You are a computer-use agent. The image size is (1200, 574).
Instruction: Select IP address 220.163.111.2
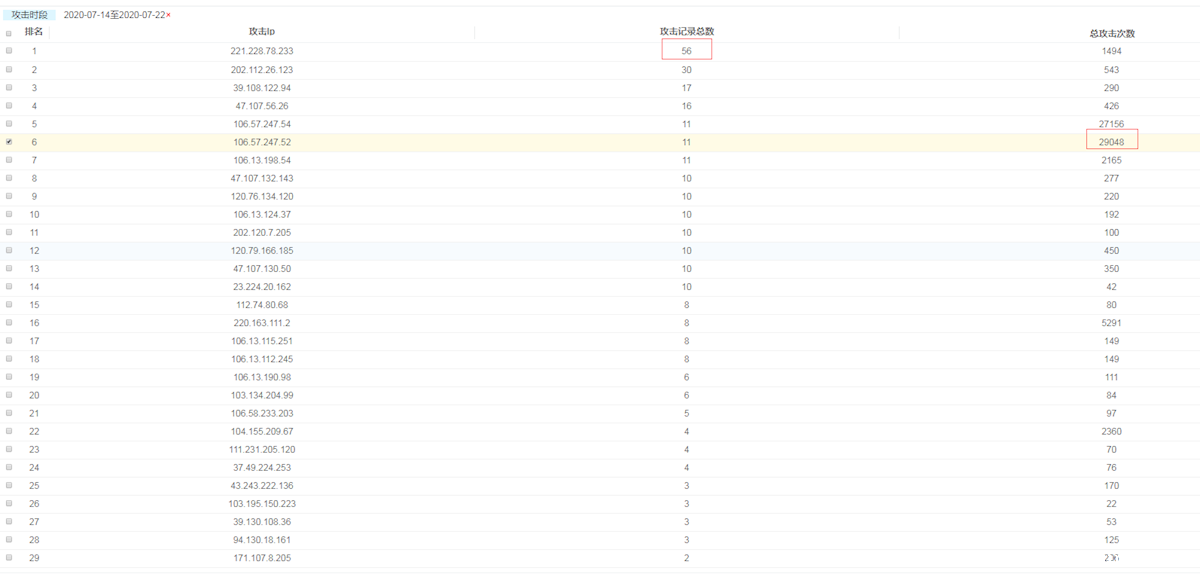(262, 323)
